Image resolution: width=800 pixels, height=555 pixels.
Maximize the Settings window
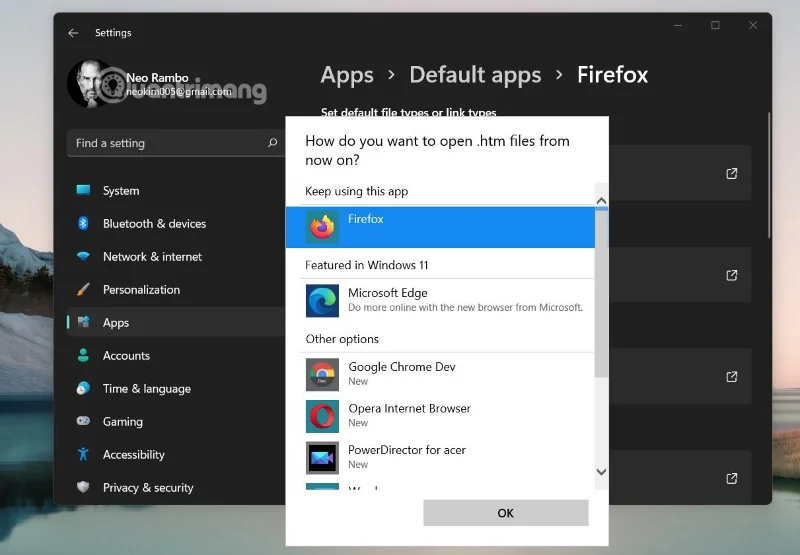click(x=715, y=25)
